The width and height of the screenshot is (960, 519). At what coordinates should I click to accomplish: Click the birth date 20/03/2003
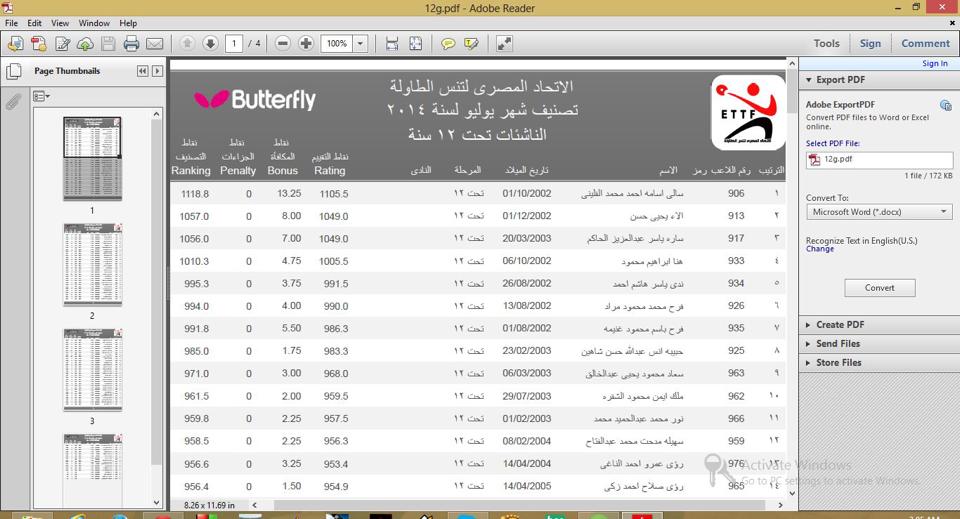(x=527, y=238)
